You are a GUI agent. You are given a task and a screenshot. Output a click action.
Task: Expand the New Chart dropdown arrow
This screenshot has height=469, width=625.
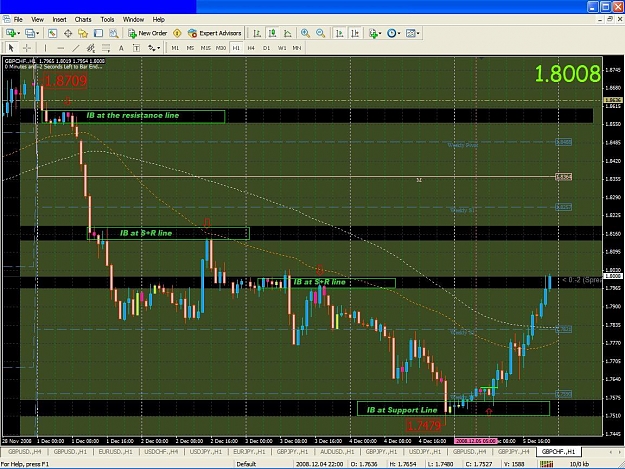coord(18,33)
